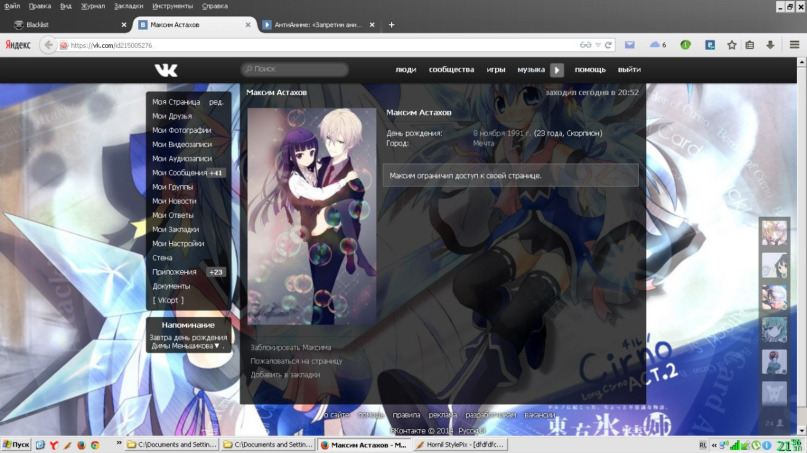Open the profile avatar picture
The height and width of the screenshot is (453, 807).
[x=312, y=217]
